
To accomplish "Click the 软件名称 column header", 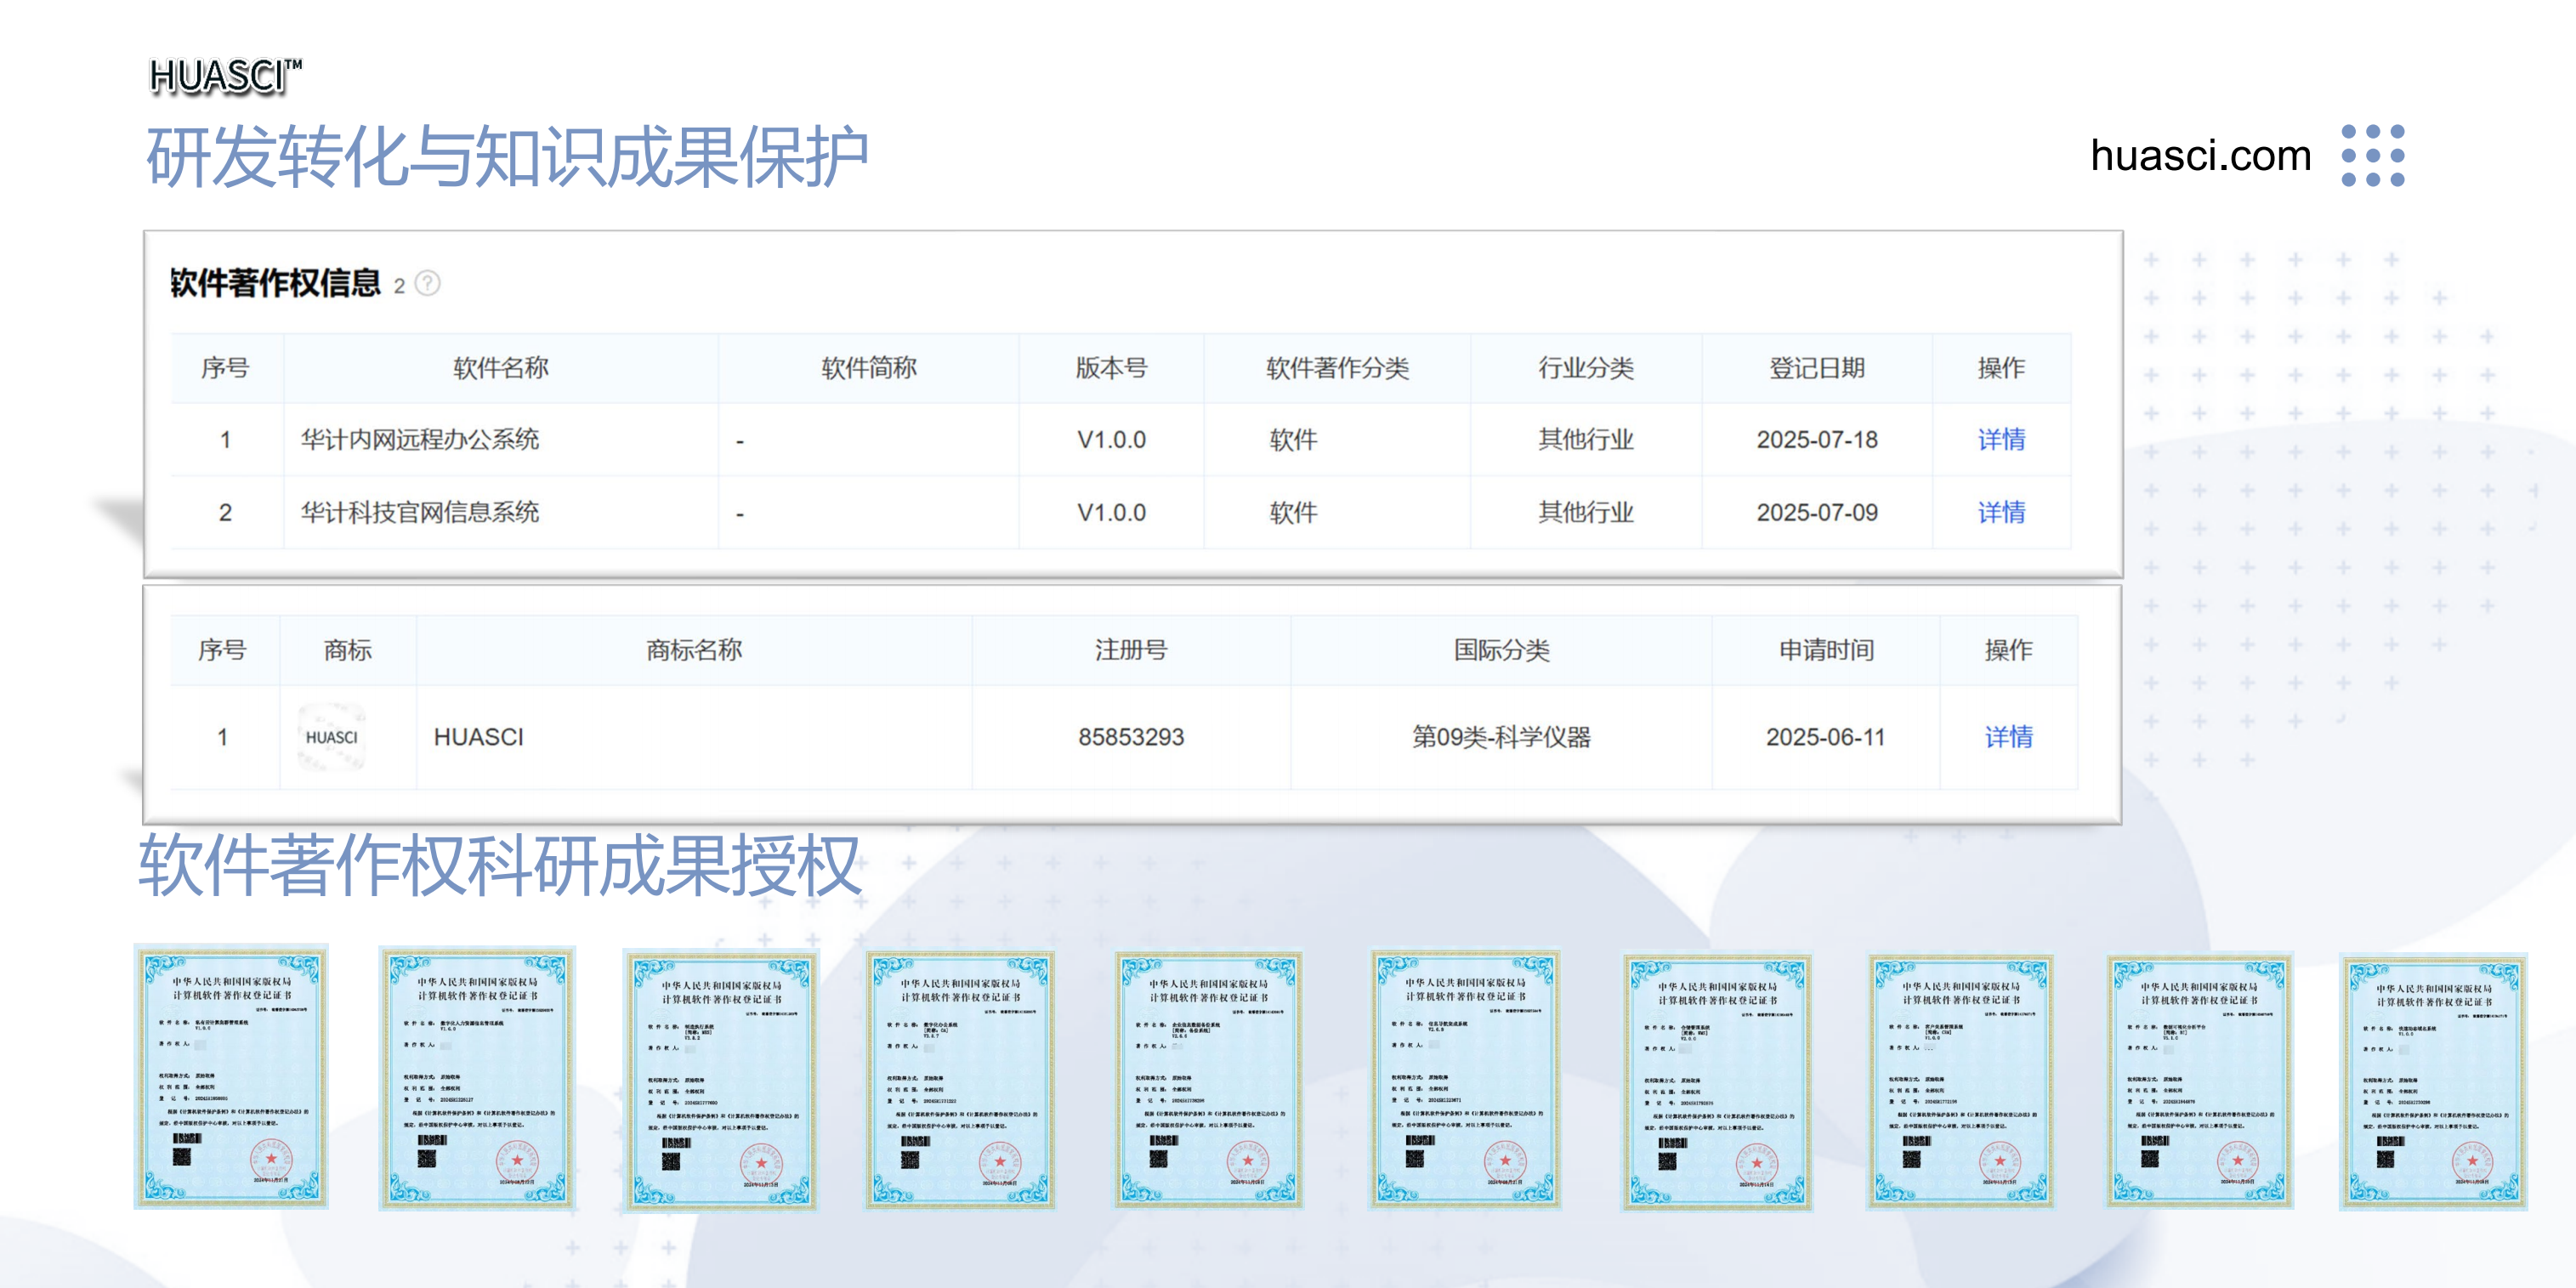I will coord(500,368).
